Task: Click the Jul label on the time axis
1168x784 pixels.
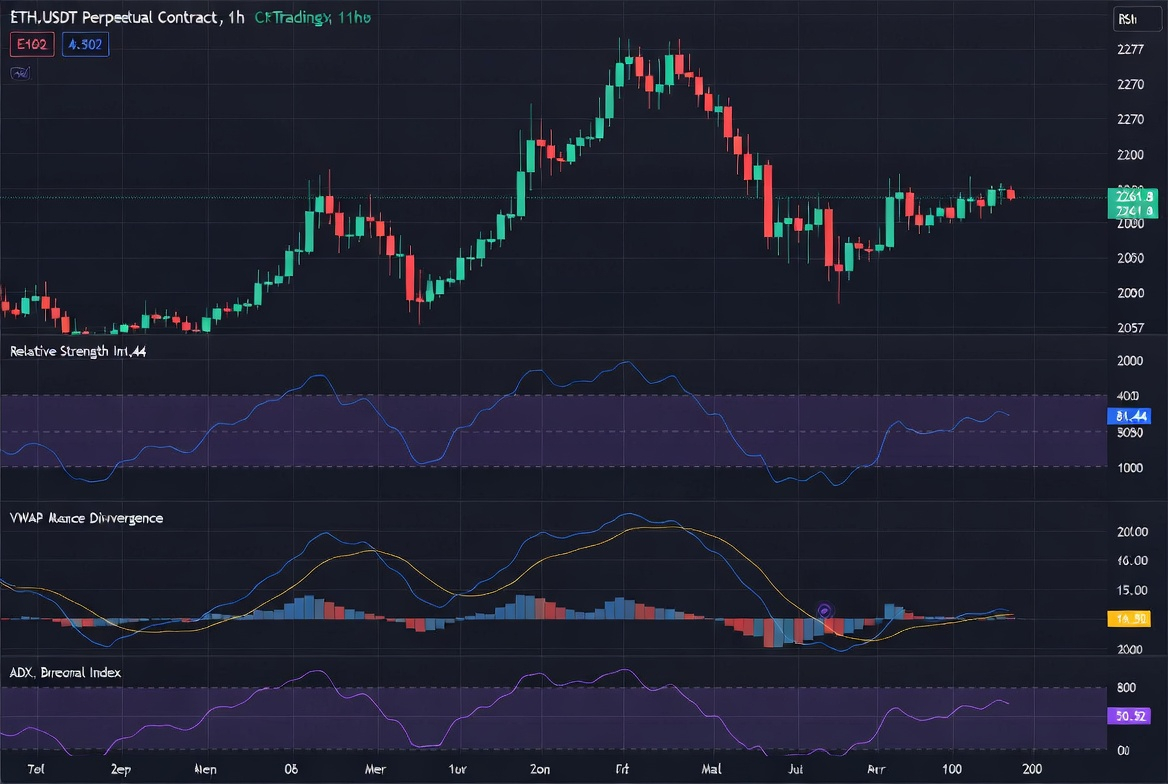Action: 796,769
